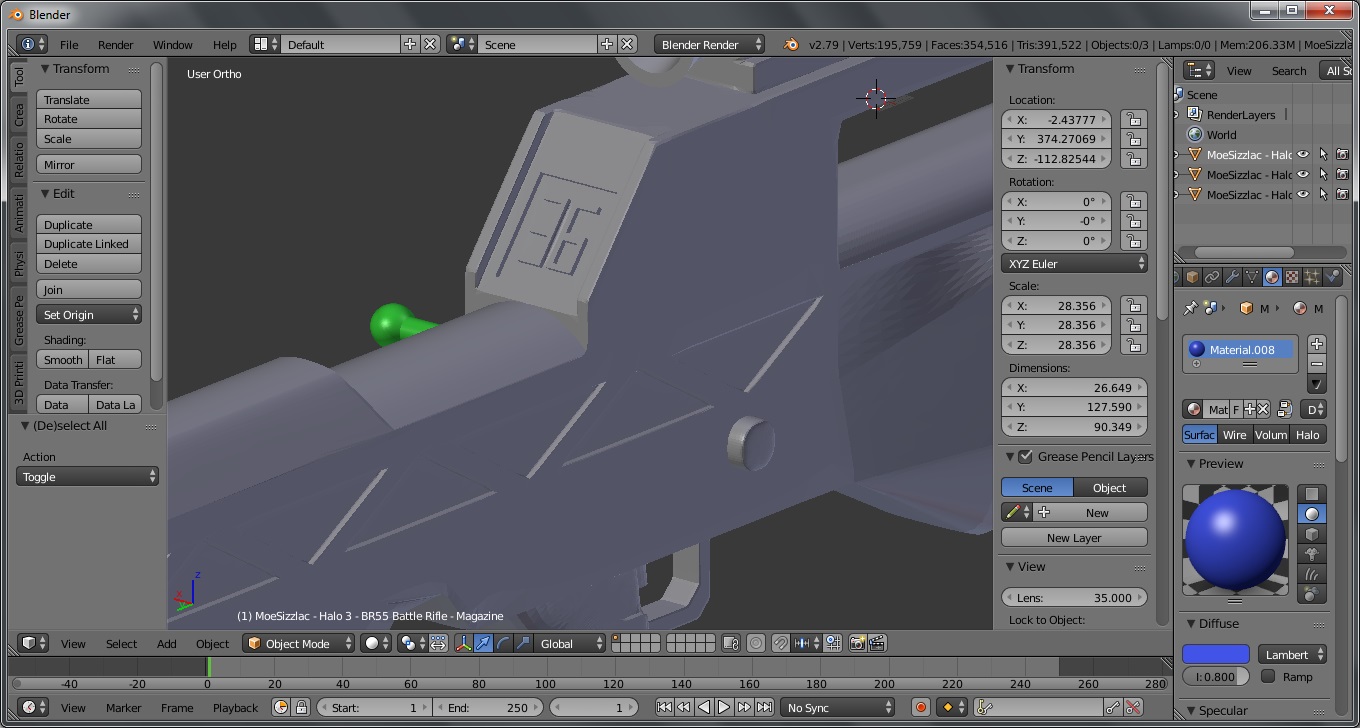Screen dimensions: 1360x728
Task: Open the Constraints chain-link tab icon
Action: (1212, 277)
